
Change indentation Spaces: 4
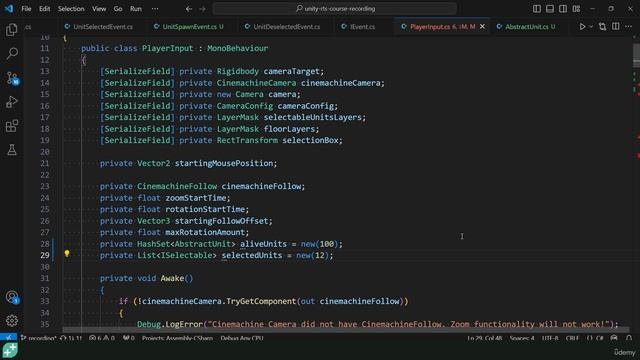[522, 338]
